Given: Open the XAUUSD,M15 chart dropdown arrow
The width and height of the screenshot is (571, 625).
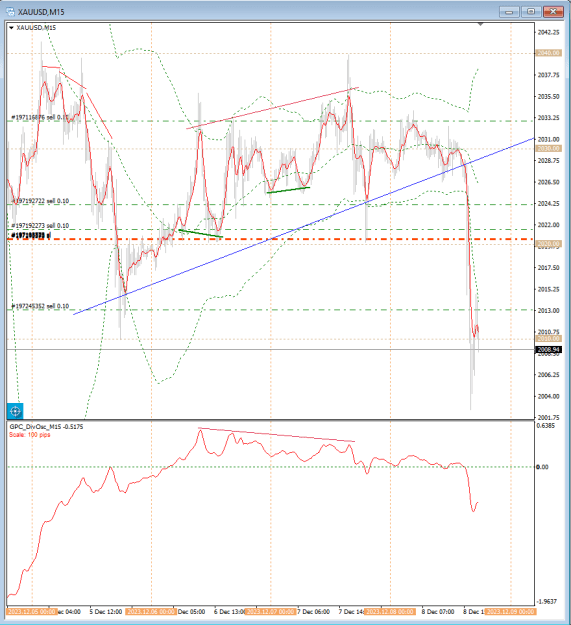Looking at the screenshot, I should click(11, 28).
